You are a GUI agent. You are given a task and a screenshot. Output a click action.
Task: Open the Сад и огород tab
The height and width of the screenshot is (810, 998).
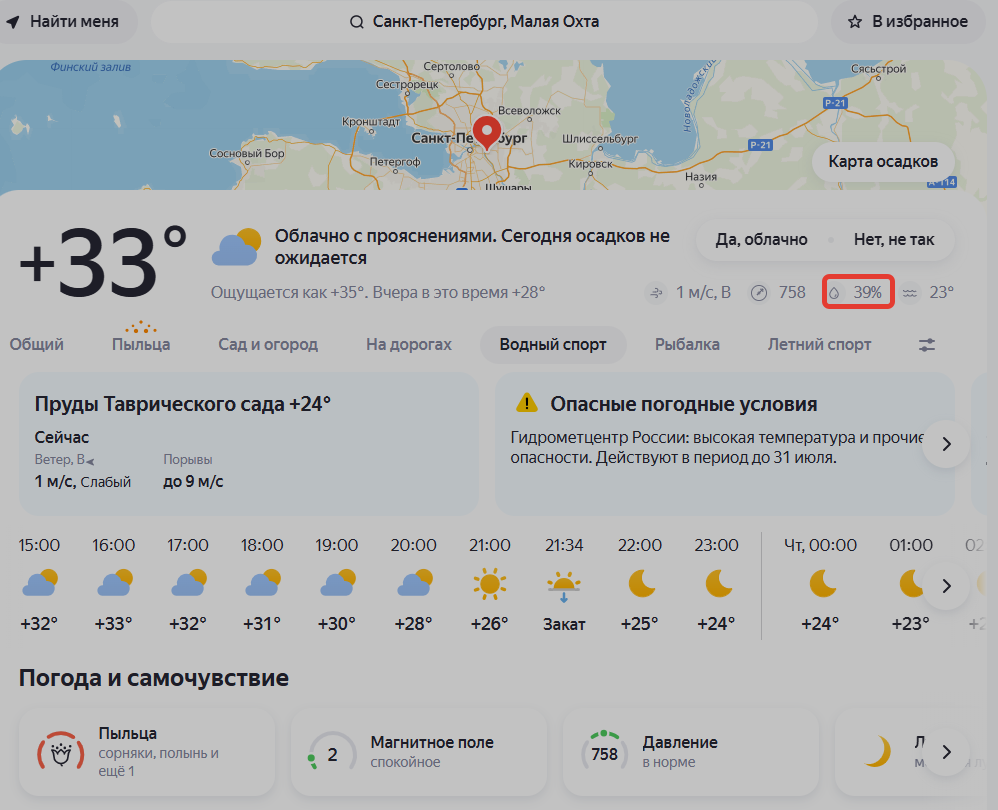tap(268, 345)
